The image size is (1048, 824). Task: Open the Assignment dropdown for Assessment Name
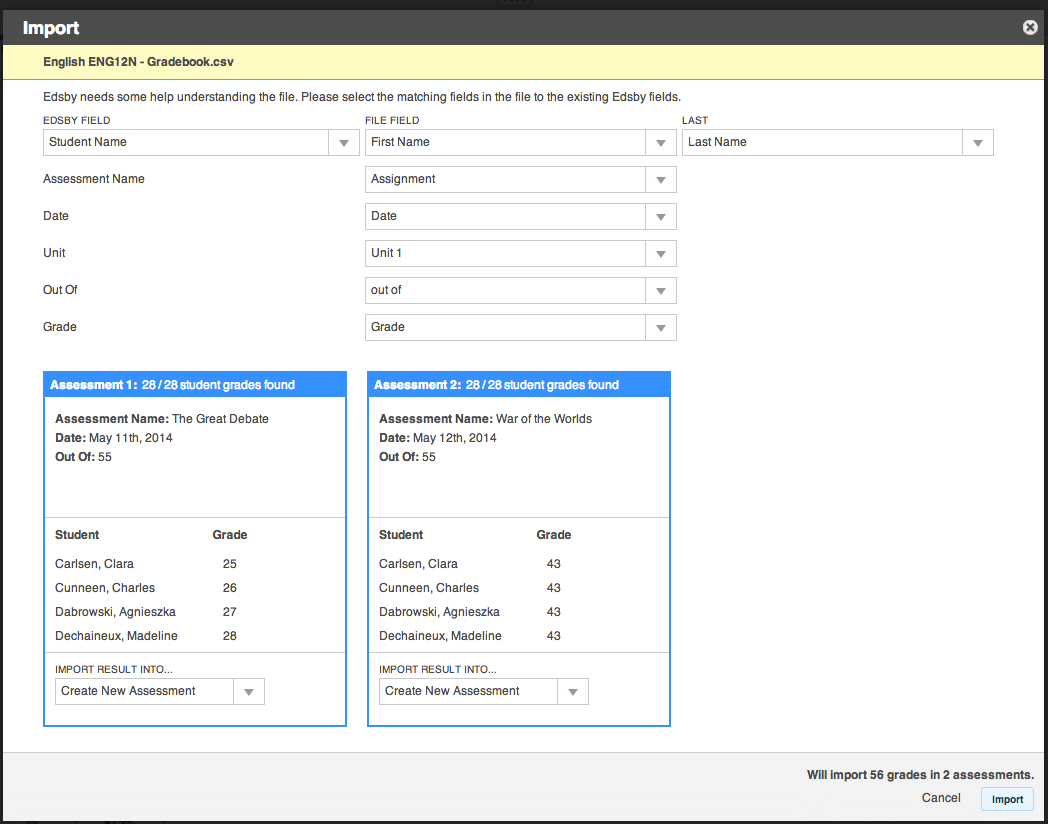click(660, 179)
